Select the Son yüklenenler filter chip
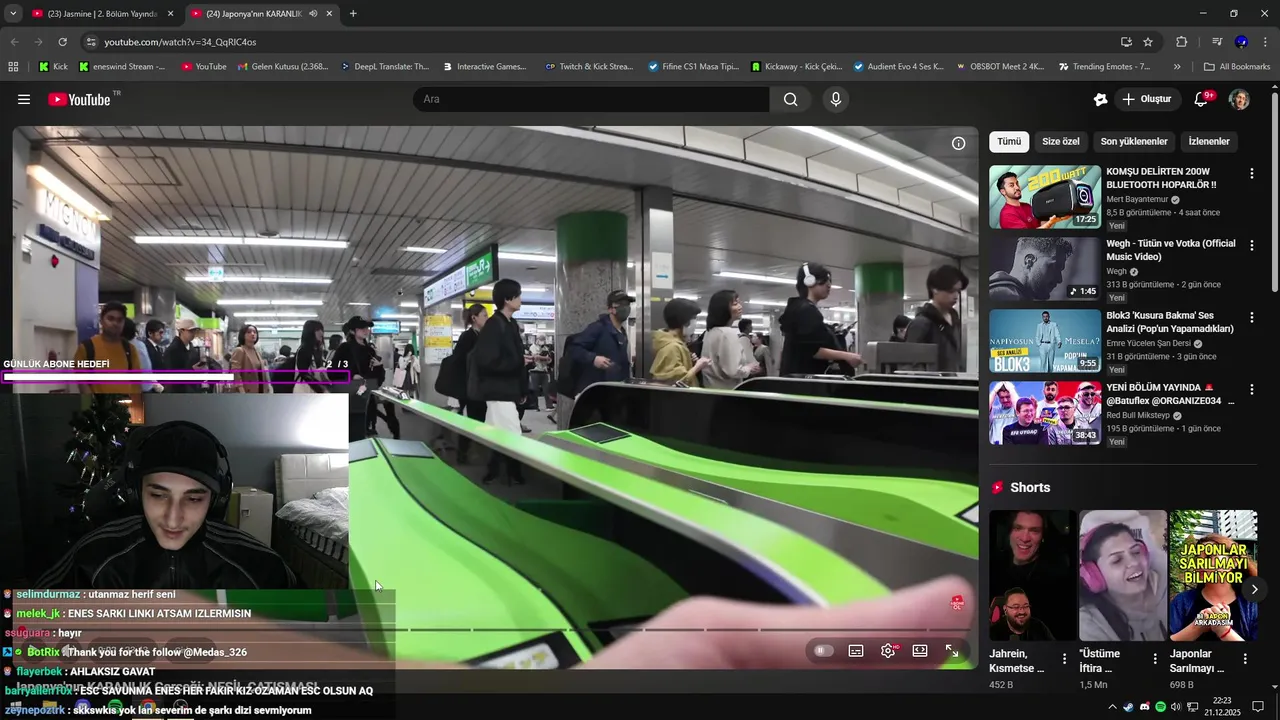 click(1134, 142)
